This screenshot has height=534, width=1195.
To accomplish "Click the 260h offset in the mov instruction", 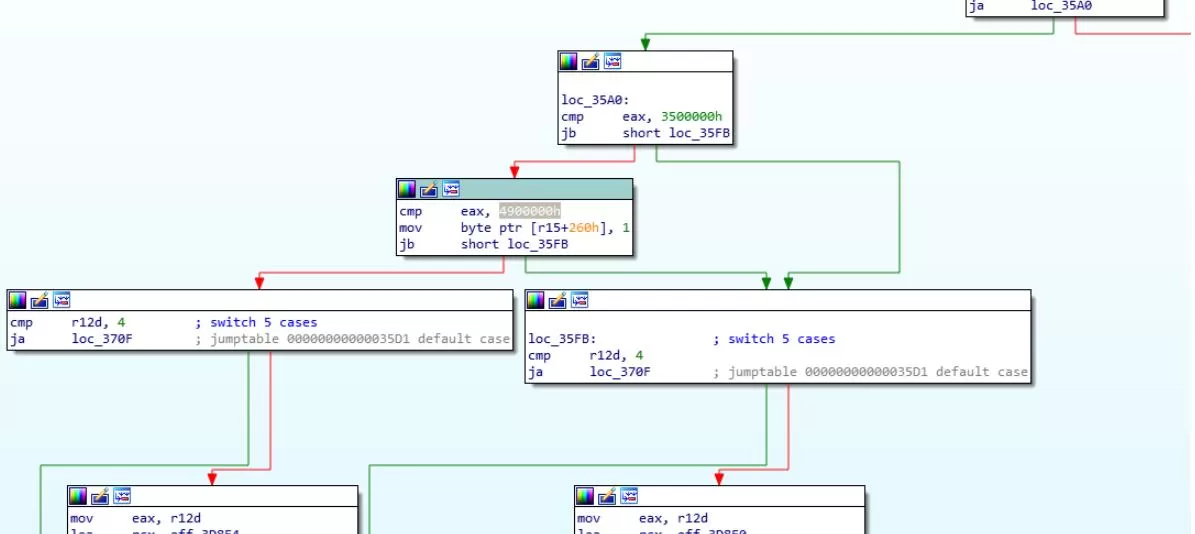I will 584,228.
